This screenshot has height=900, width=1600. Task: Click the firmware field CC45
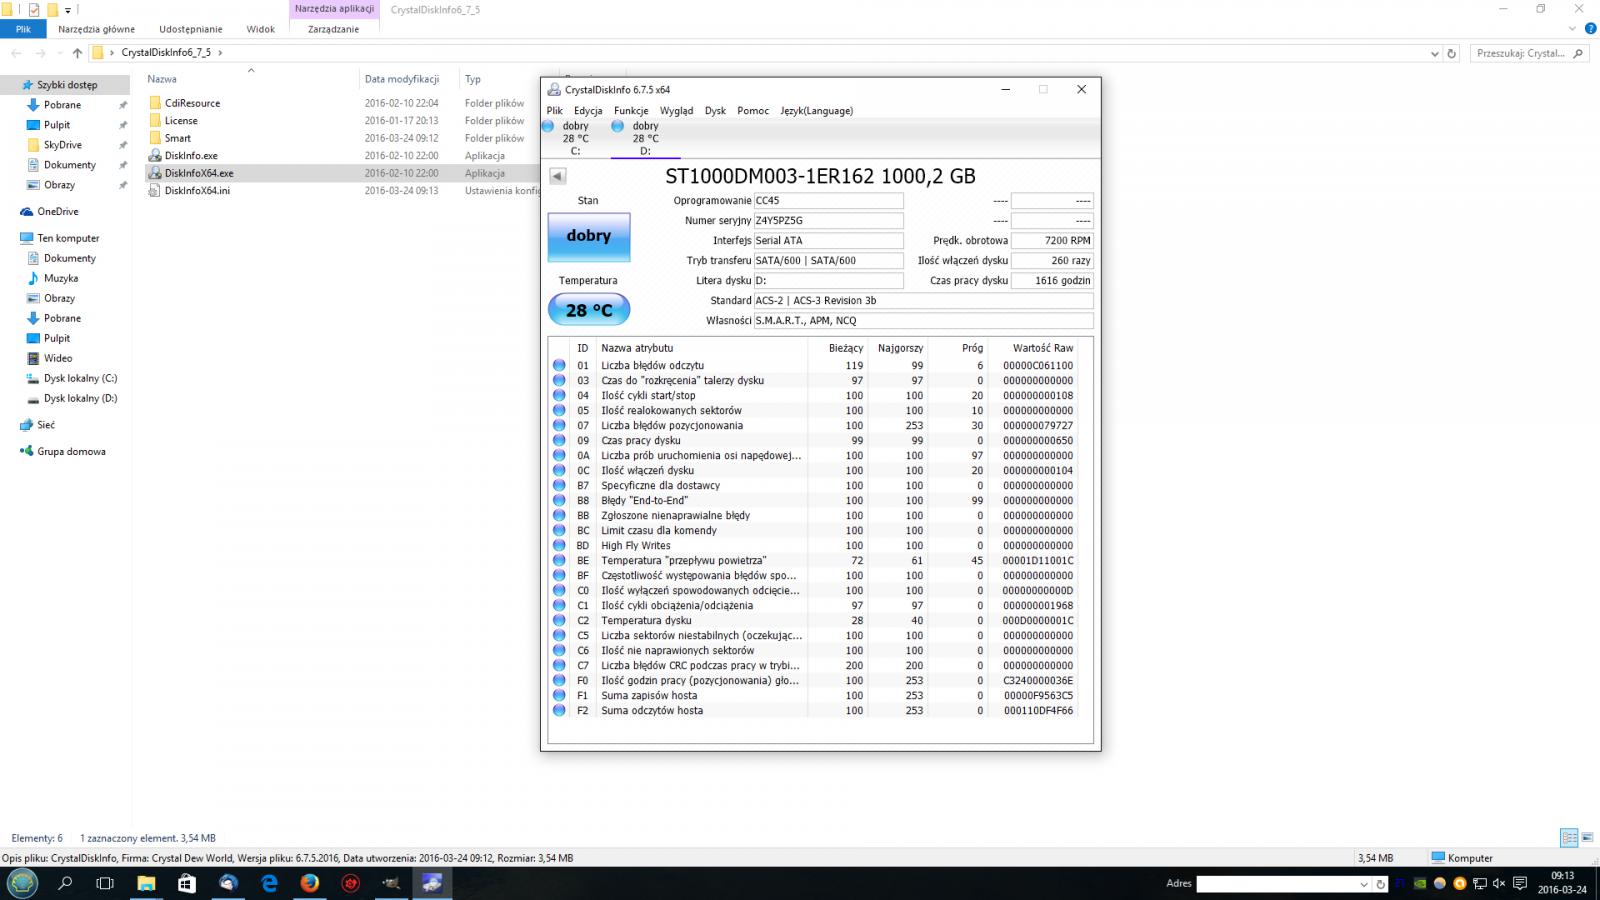(829, 201)
